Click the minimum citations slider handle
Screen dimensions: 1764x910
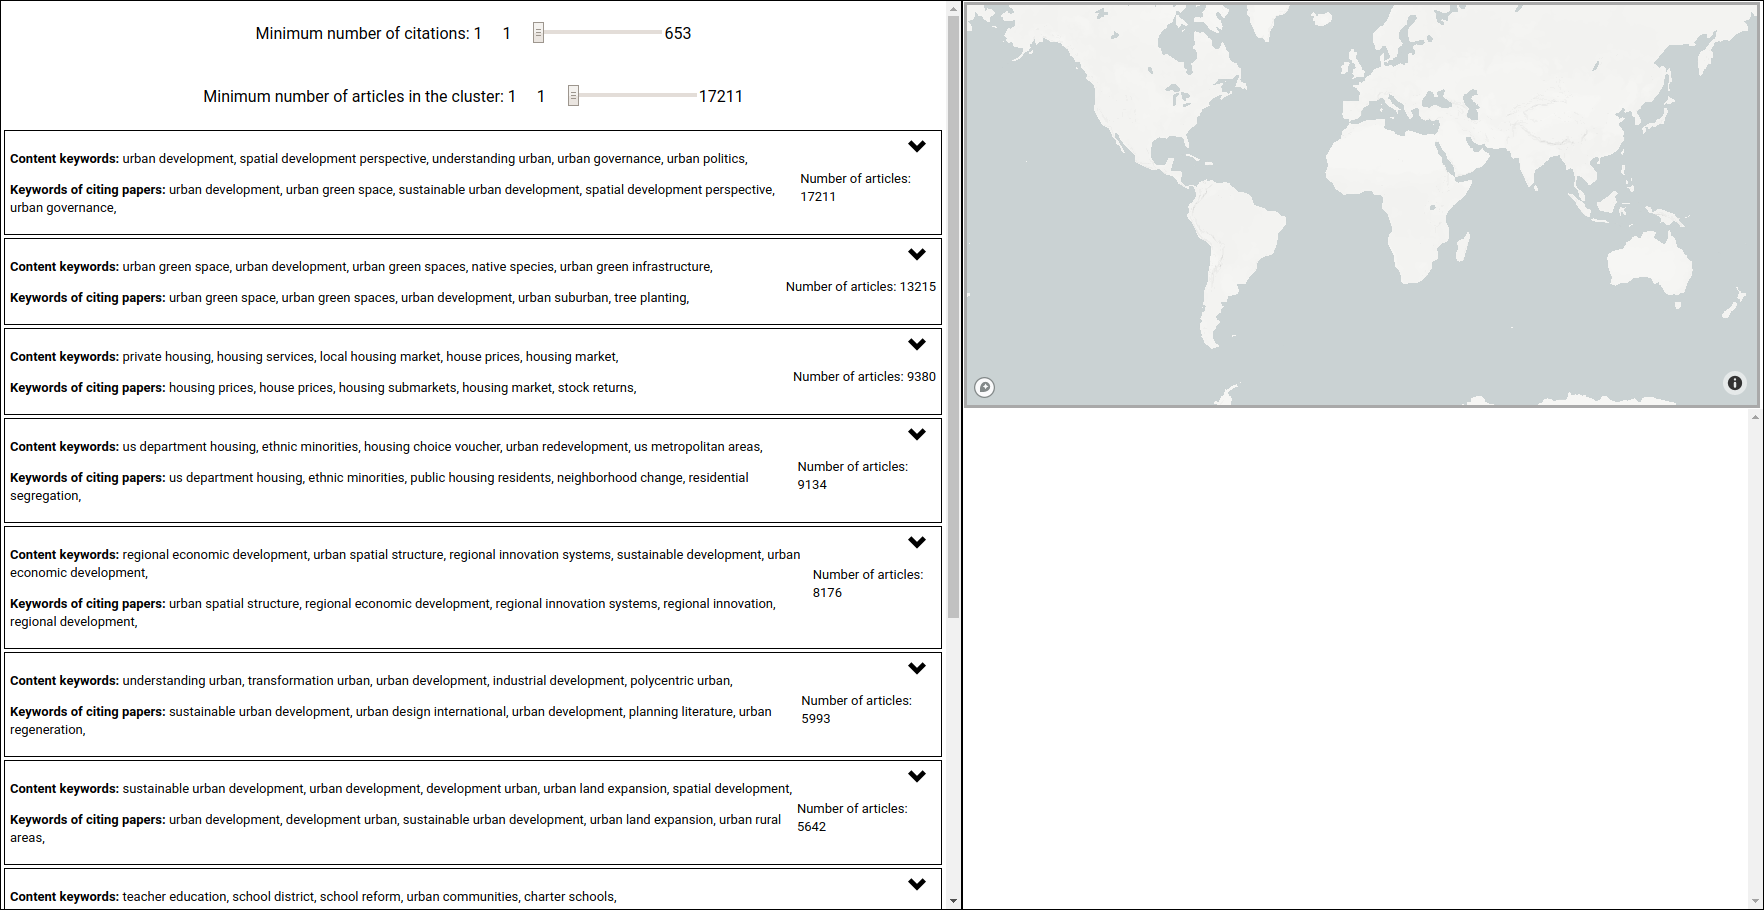pyautogui.click(x=538, y=32)
